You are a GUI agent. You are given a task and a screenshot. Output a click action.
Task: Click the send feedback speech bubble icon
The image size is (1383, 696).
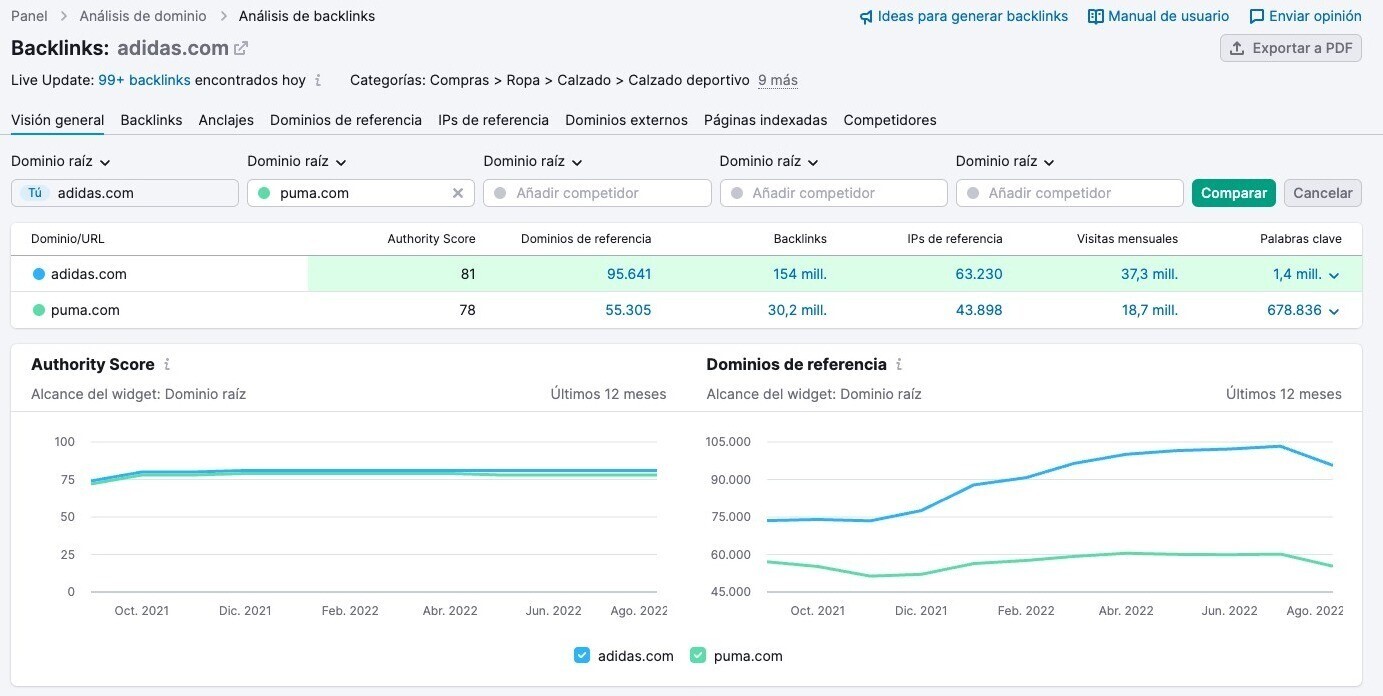point(1257,17)
